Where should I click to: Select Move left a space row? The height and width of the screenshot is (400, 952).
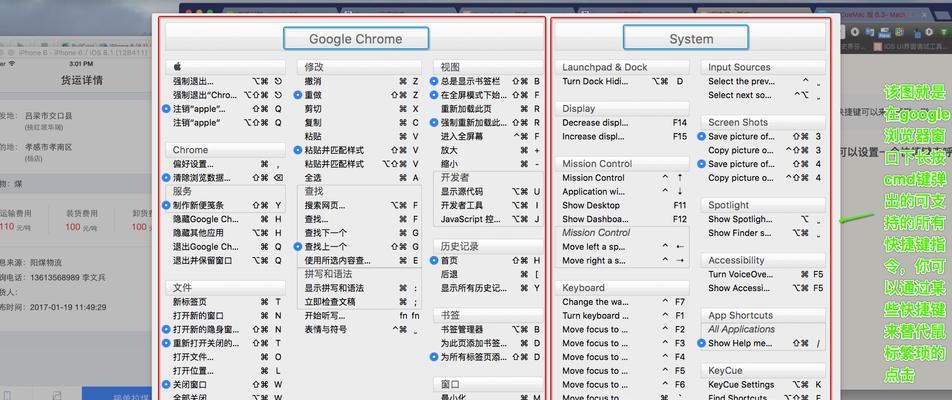pyautogui.click(x=622, y=246)
